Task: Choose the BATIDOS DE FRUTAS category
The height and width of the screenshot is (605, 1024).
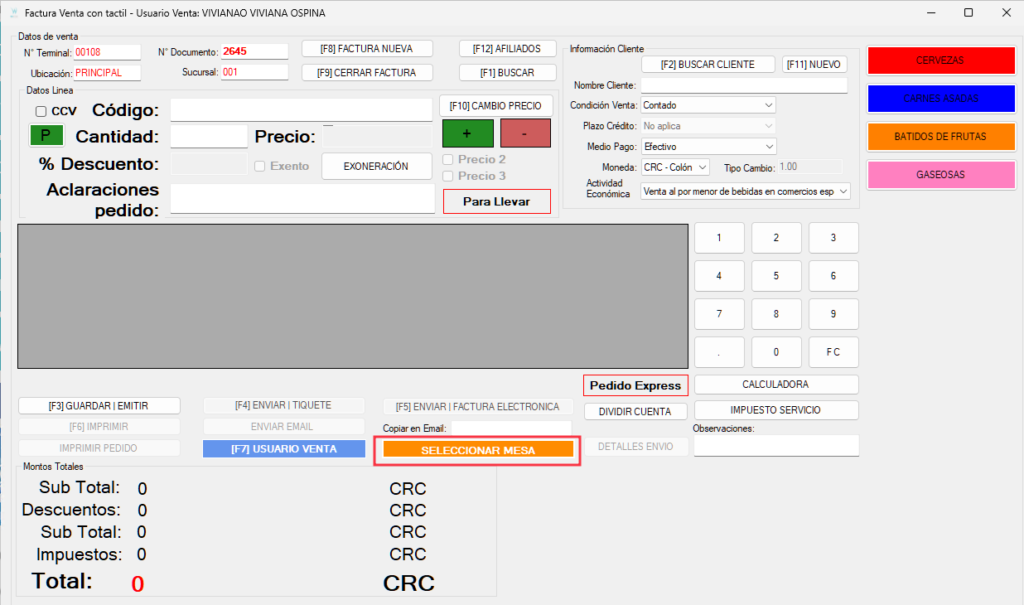Action: [x=940, y=136]
